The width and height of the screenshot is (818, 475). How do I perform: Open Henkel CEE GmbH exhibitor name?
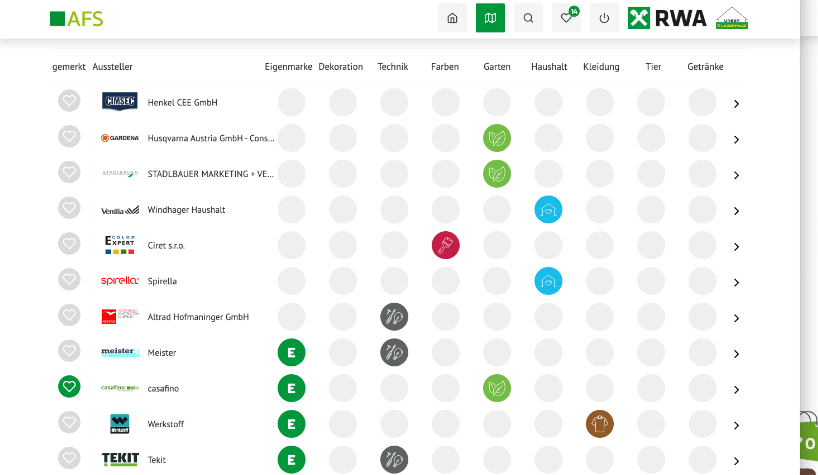(x=183, y=102)
